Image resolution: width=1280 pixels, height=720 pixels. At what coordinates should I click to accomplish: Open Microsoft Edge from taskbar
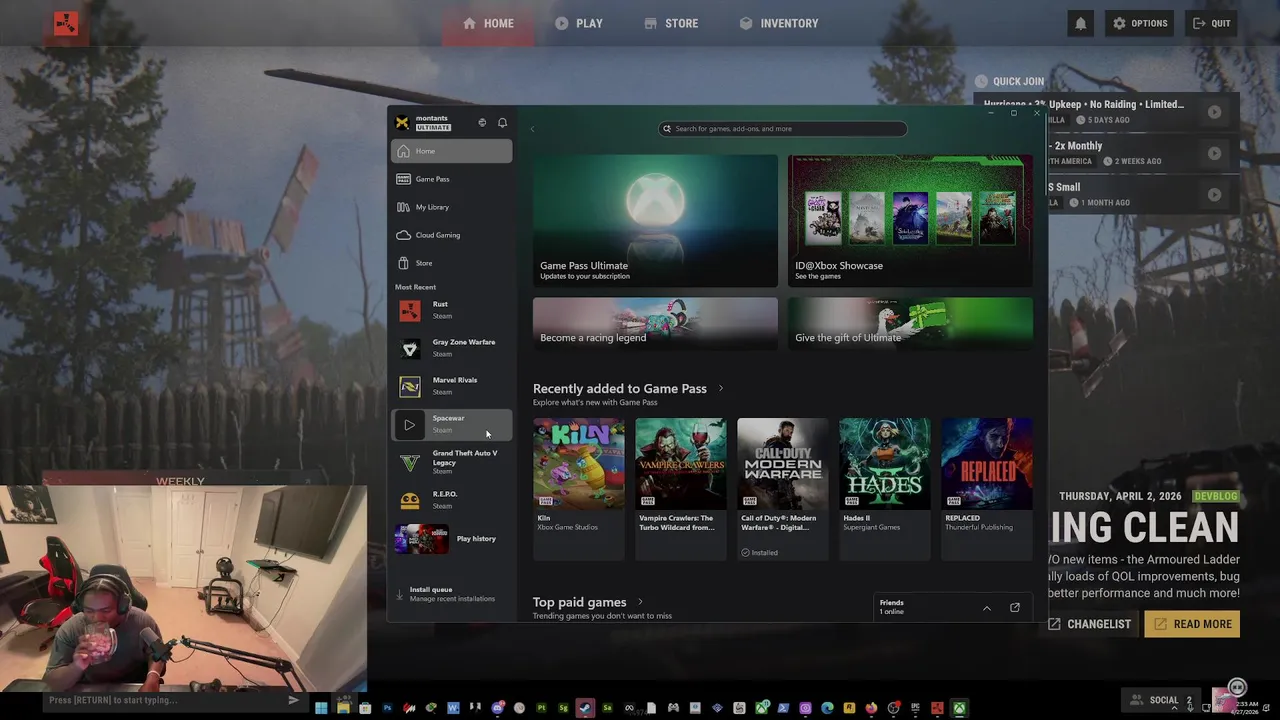827,708
